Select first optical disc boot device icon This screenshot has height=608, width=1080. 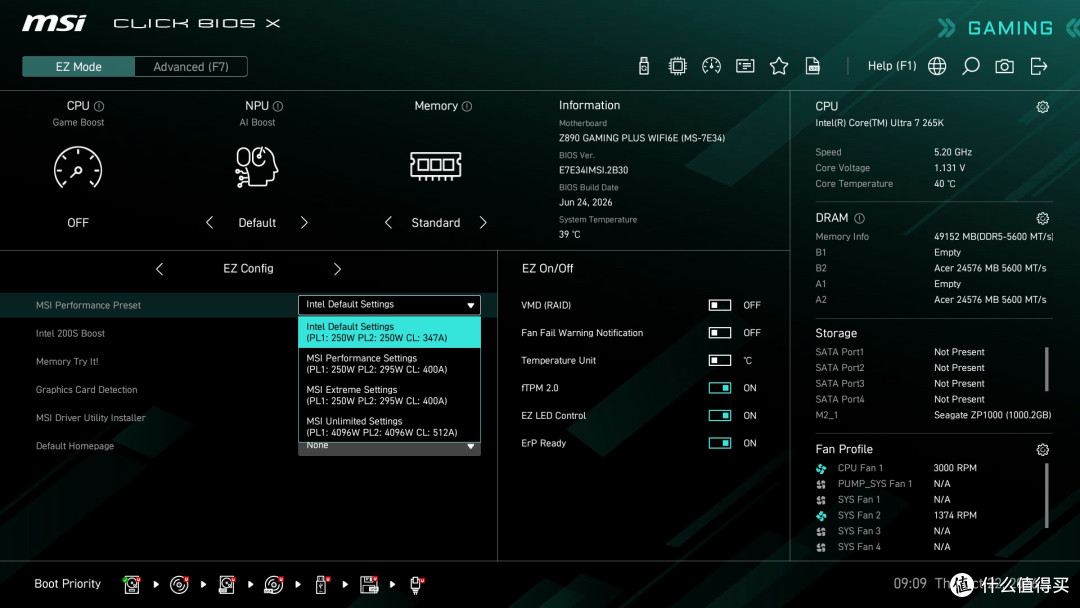179,585
